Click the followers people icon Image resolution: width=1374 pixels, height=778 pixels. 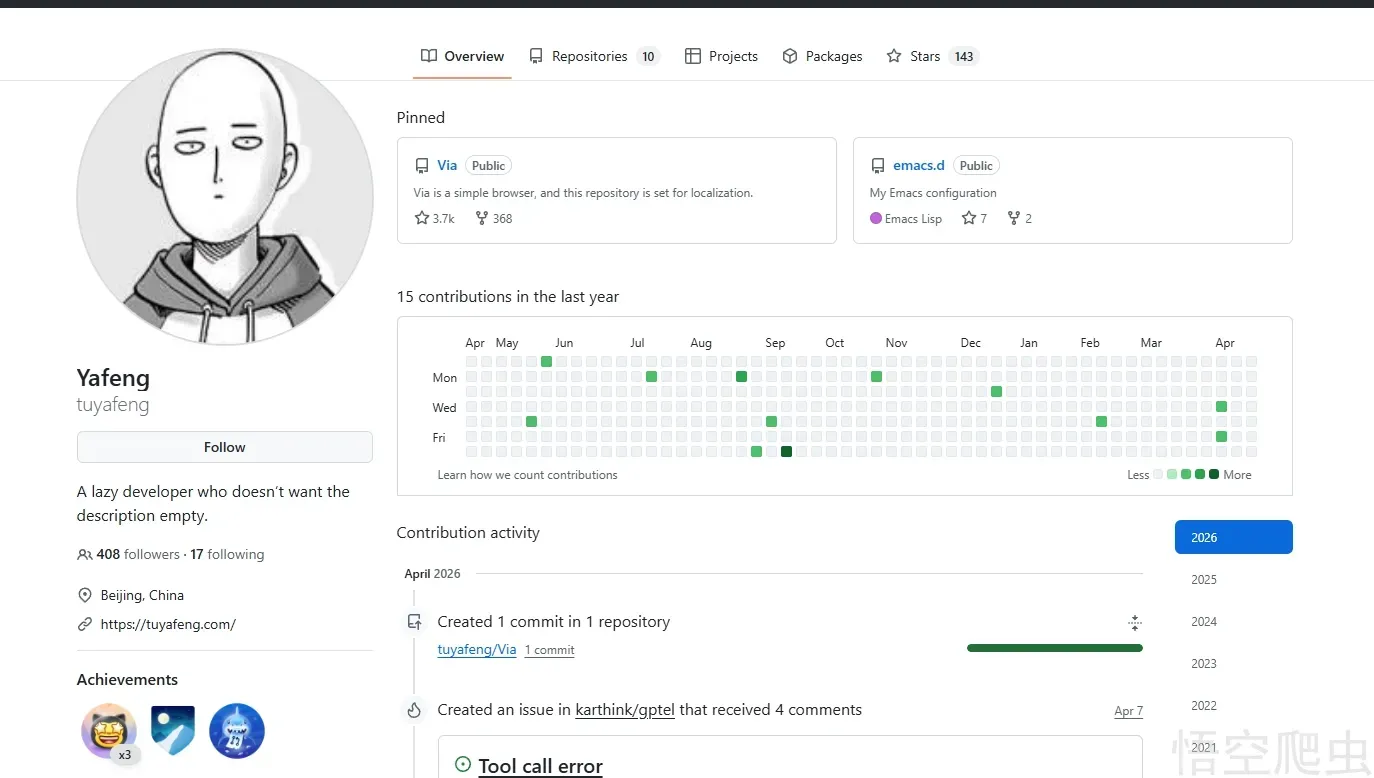pos(84,554)
